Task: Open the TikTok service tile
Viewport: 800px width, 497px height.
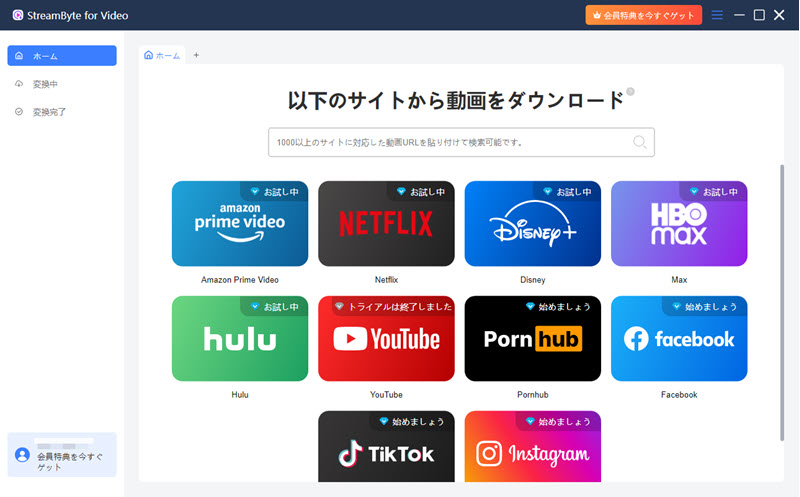Action: coord(386,446)
